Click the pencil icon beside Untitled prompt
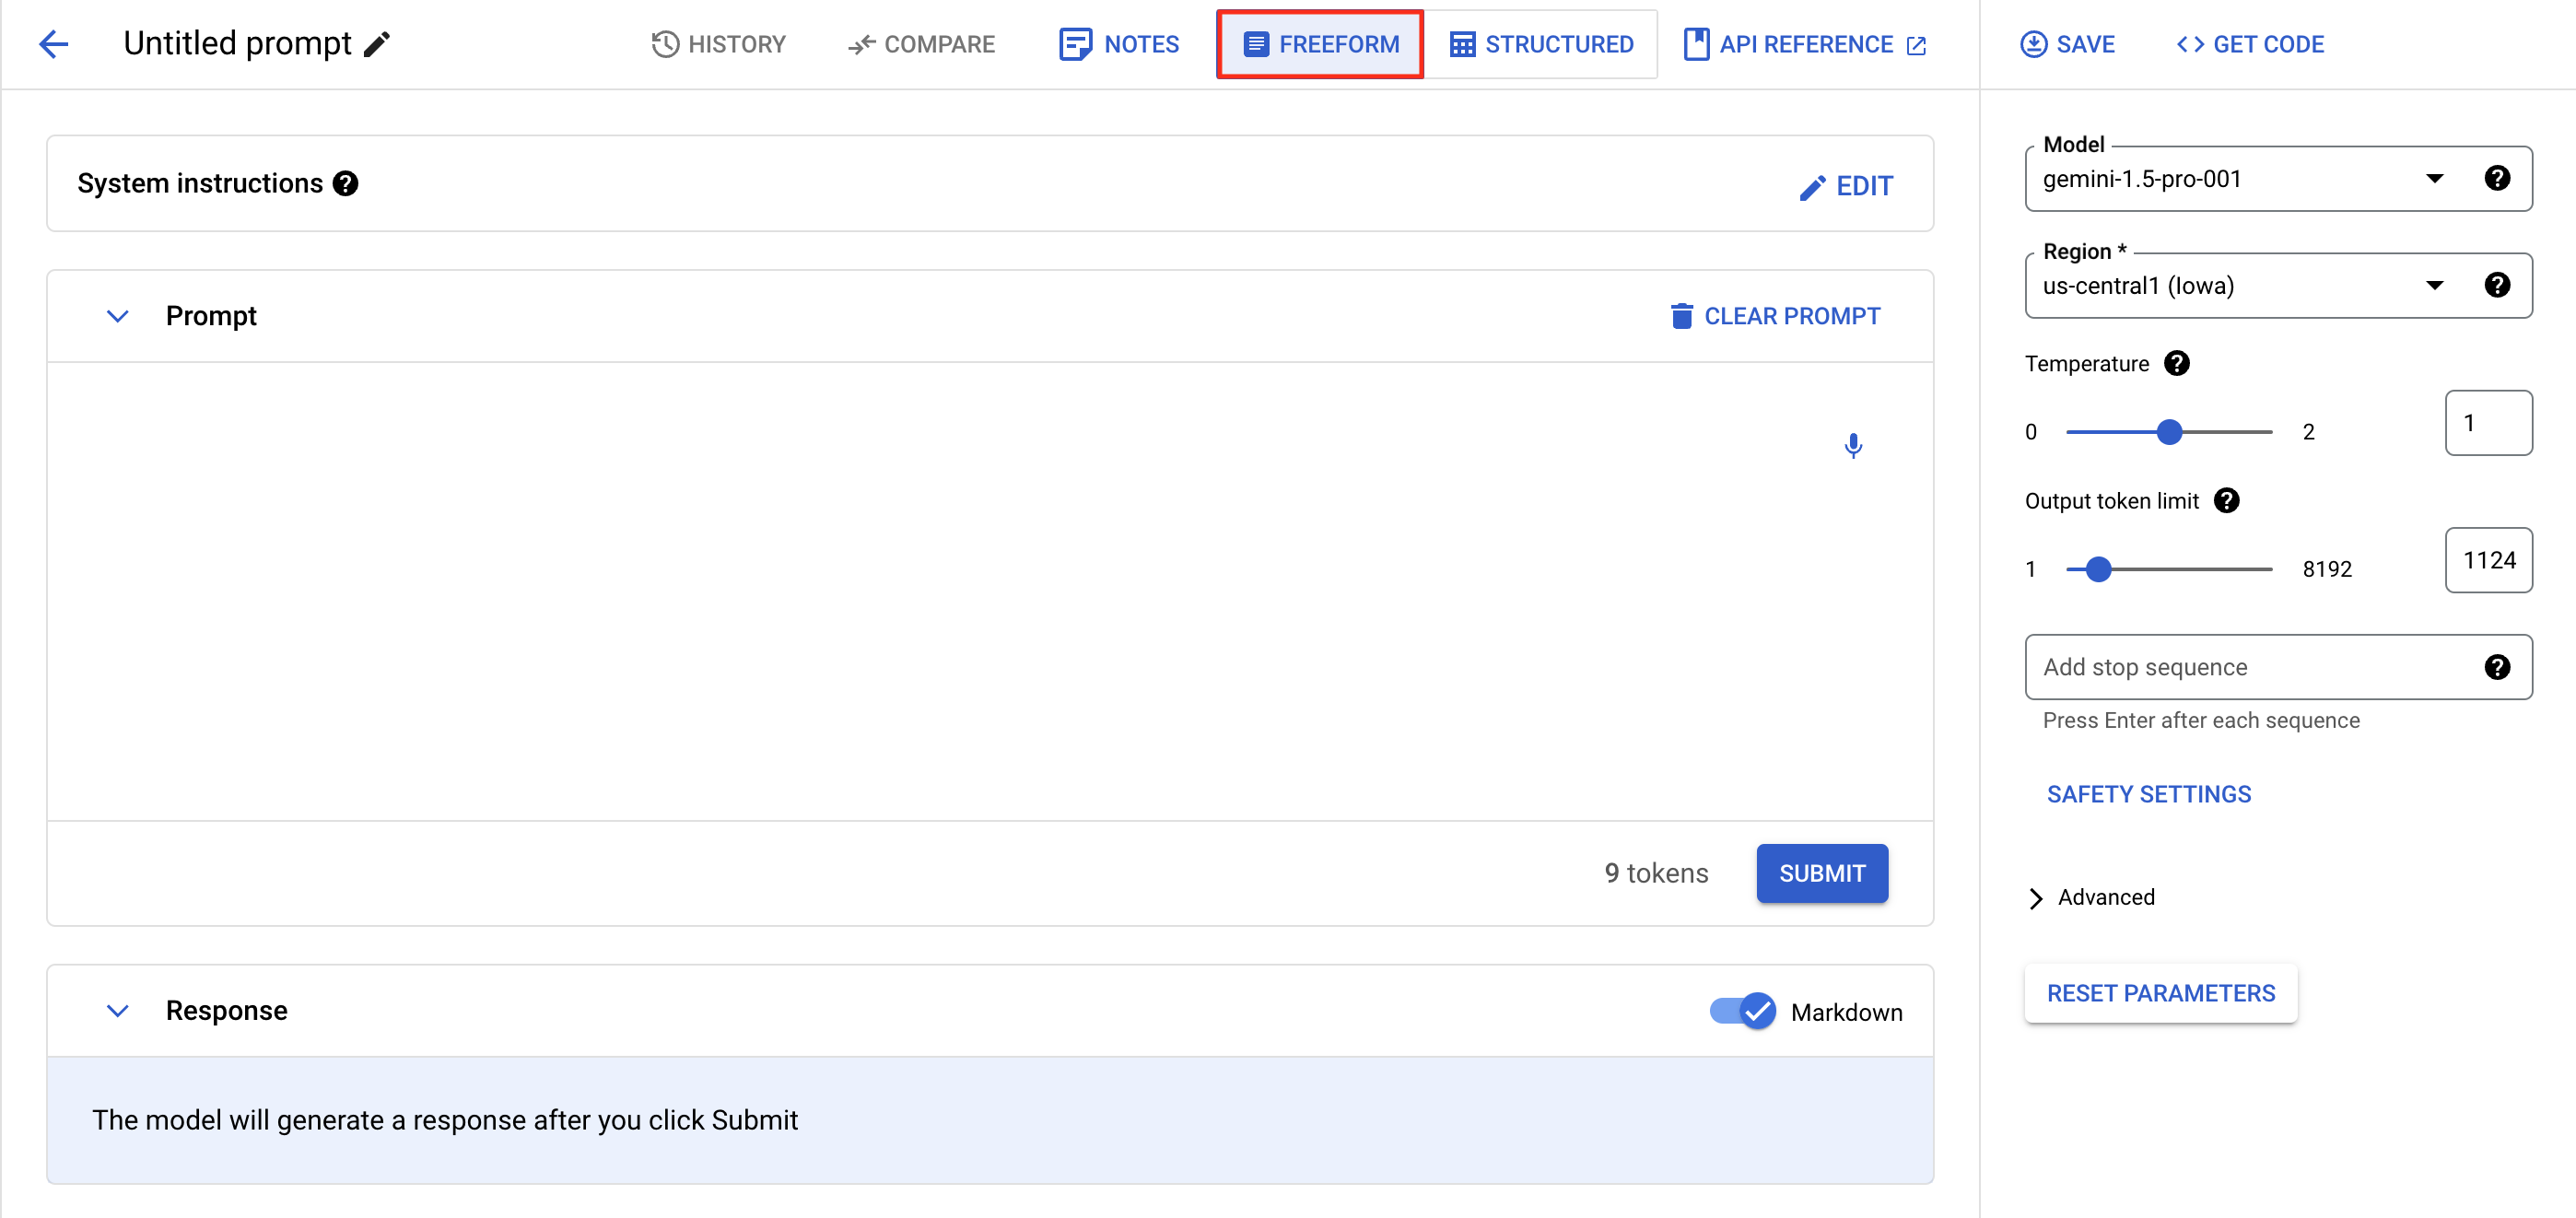 (377, 45)
